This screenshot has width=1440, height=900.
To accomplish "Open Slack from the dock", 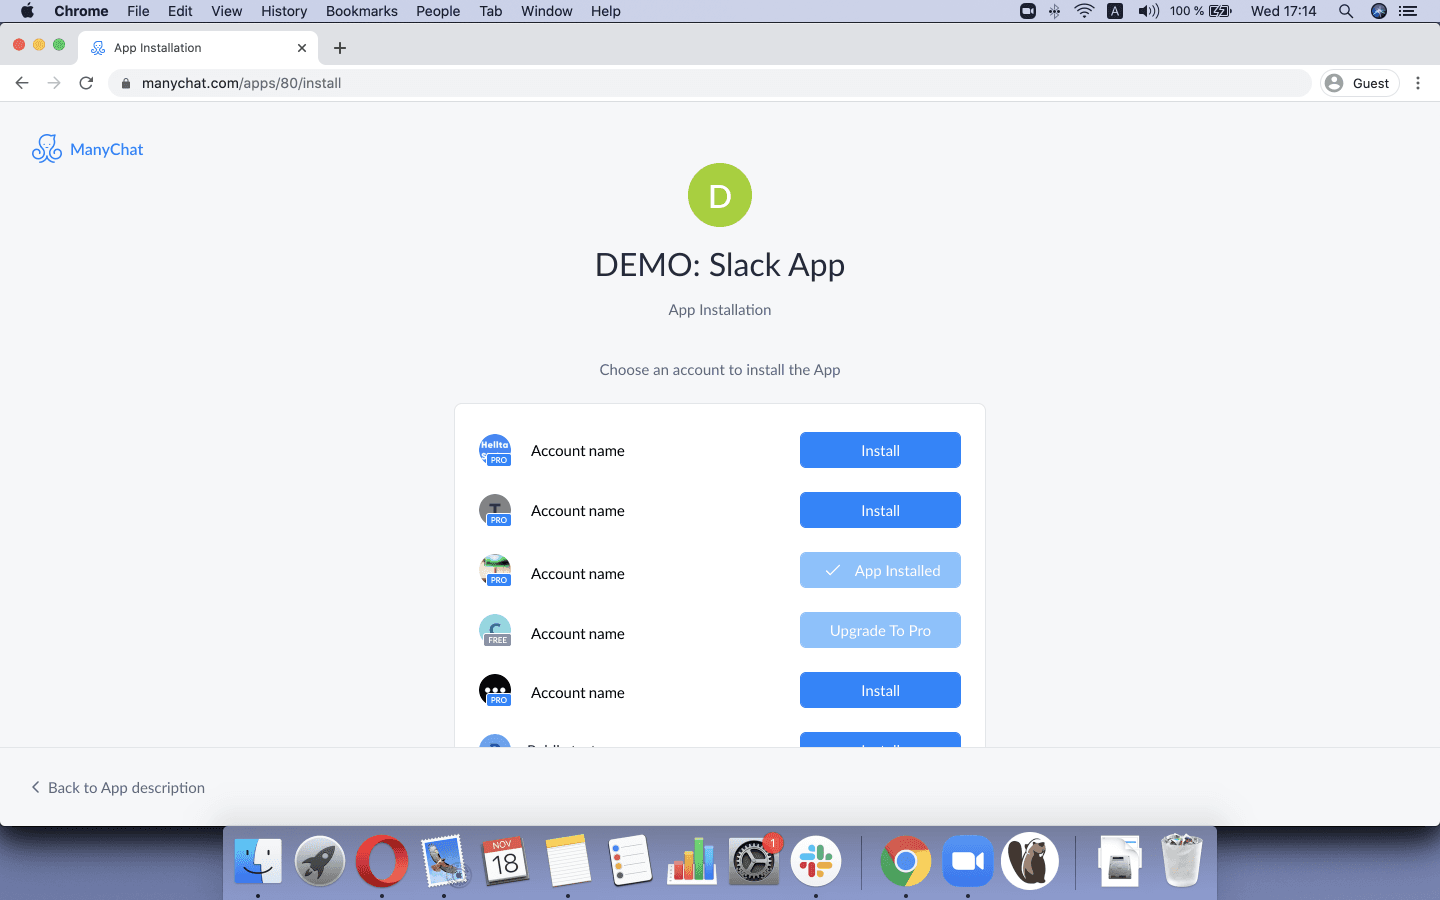I will tap(816, 861).
